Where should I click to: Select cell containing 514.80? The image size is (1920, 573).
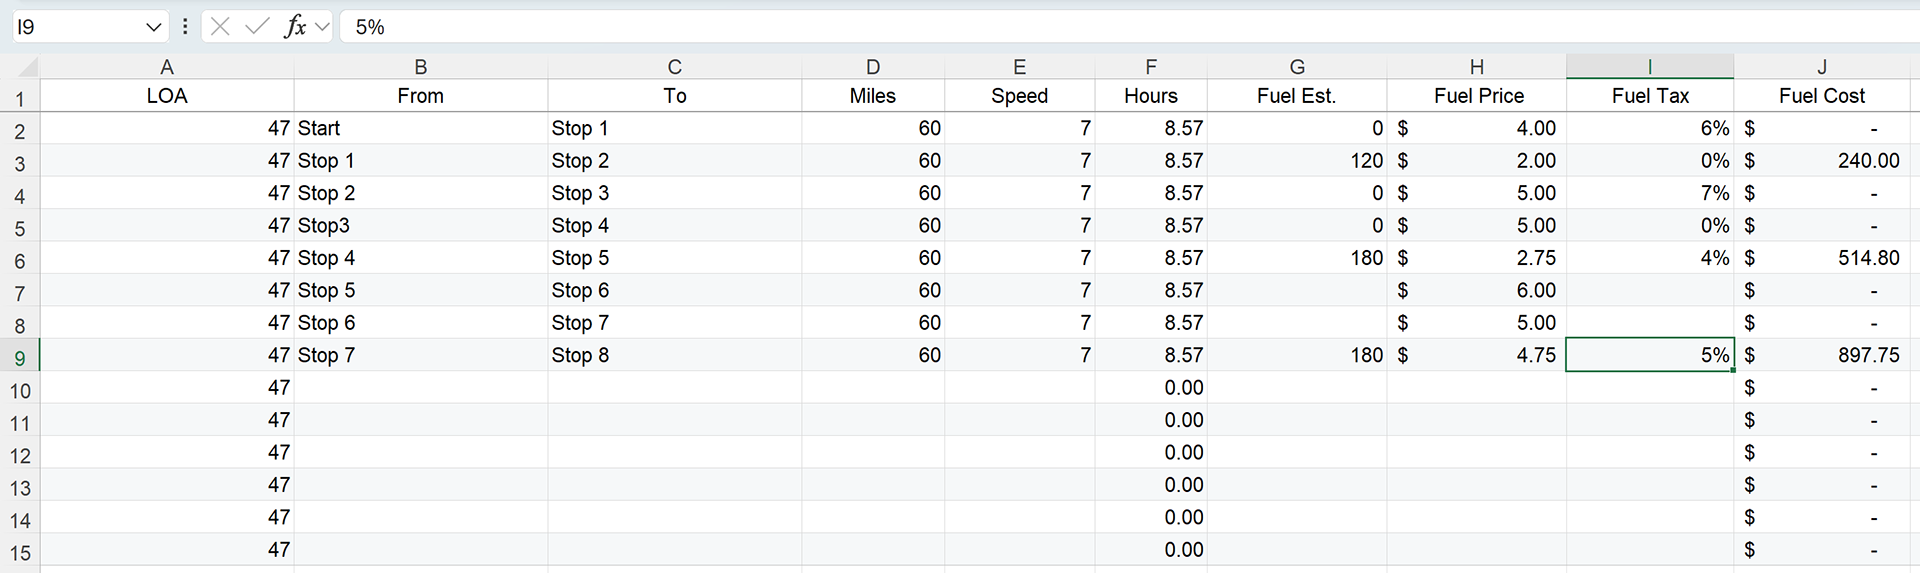(x=1822, y=258)
